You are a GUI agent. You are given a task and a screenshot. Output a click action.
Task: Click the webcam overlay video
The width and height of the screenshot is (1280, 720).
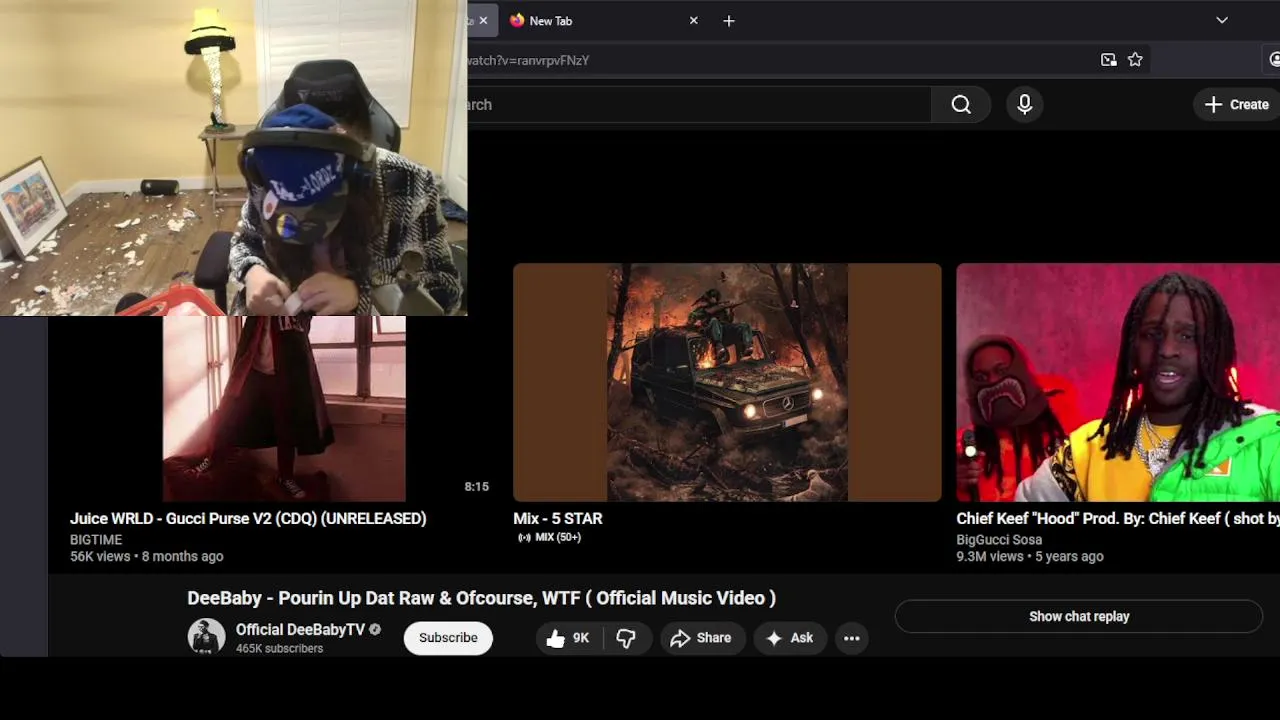click(233, 158)
